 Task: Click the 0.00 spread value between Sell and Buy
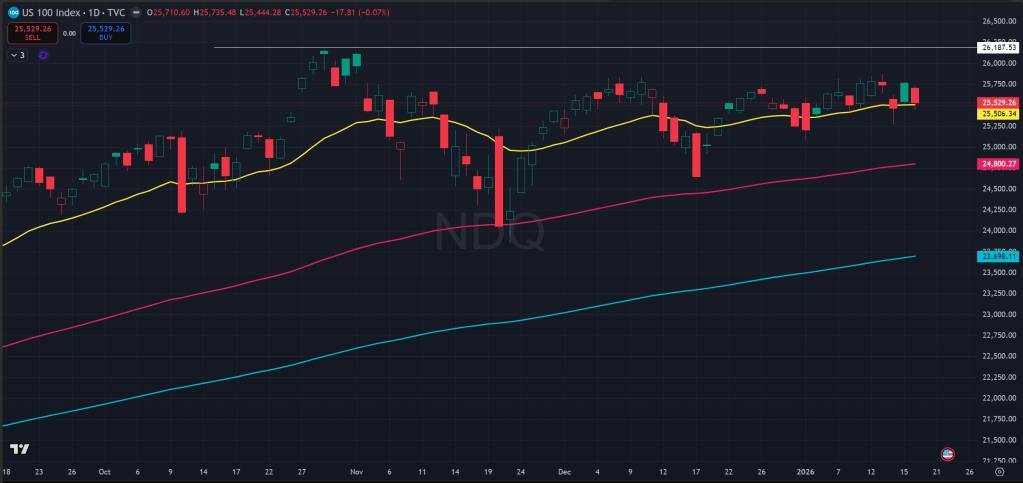(x=69, y=33)
